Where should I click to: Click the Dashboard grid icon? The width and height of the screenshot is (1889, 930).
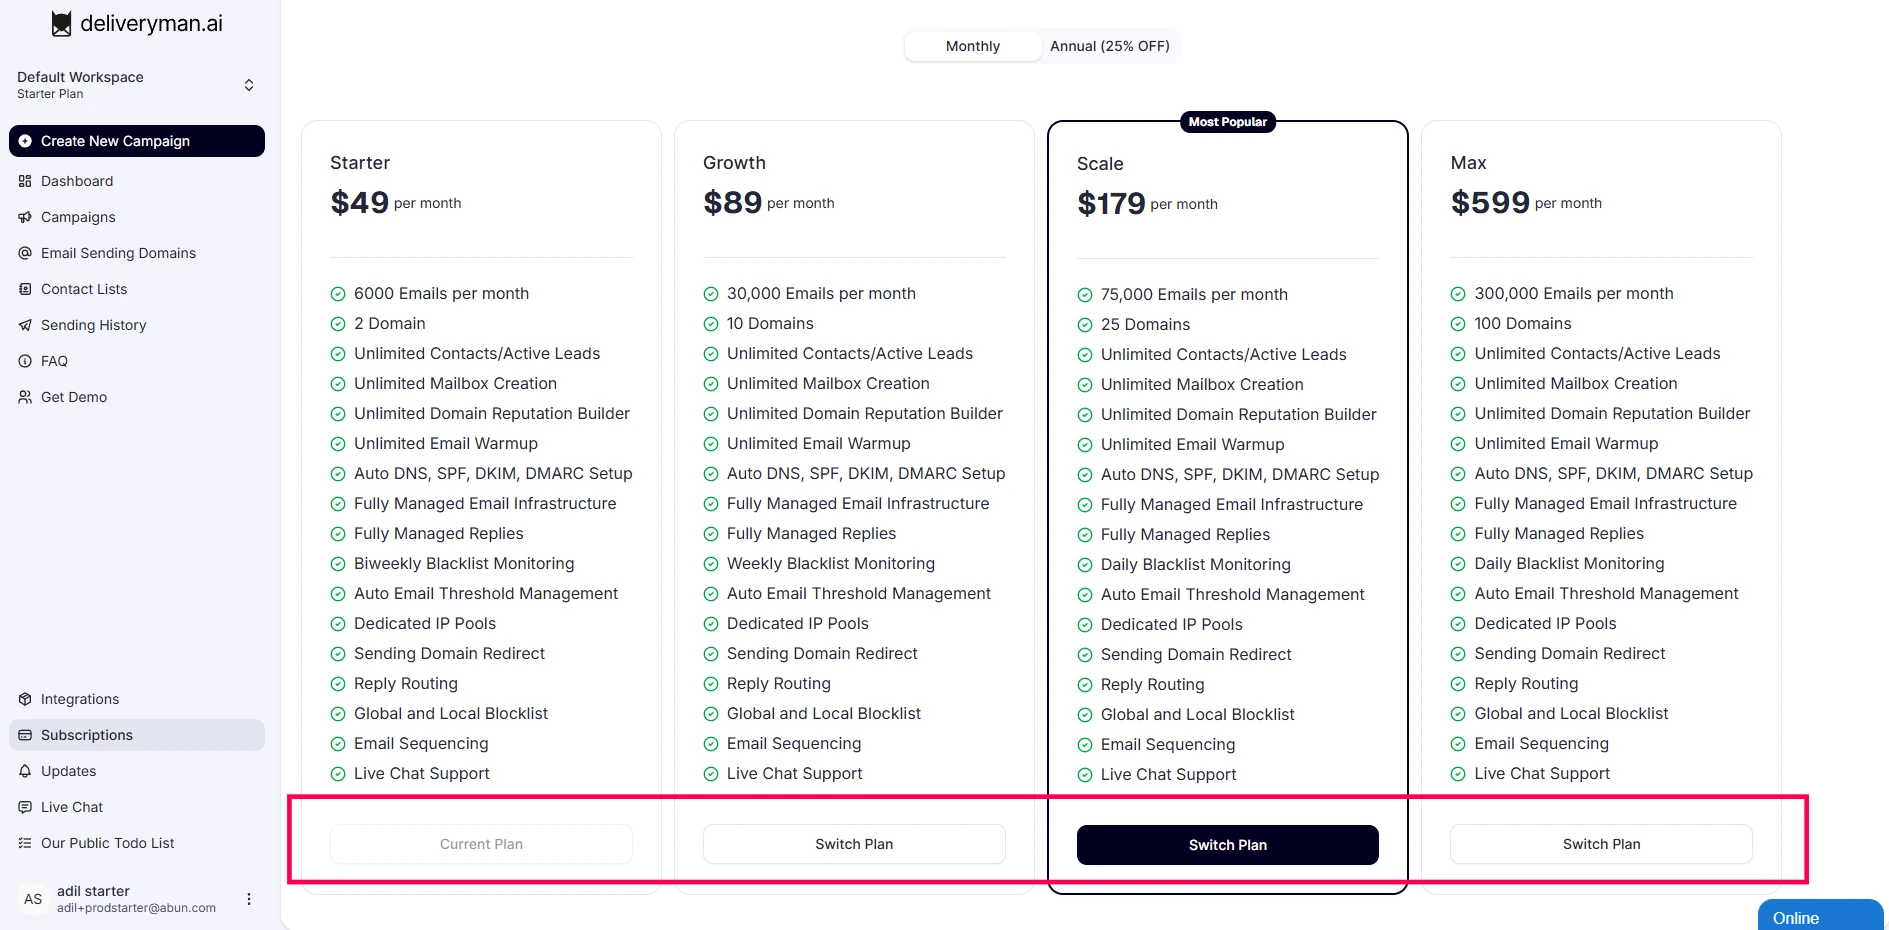click(x=25, y=181)
